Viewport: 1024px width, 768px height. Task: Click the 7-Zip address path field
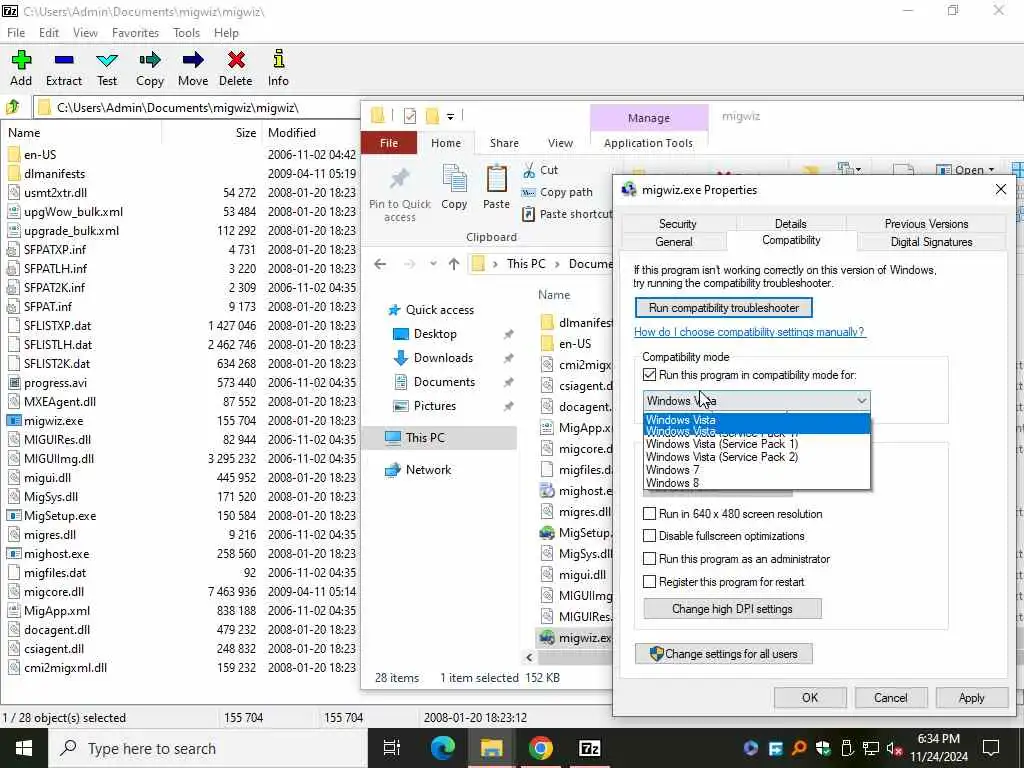196,108
